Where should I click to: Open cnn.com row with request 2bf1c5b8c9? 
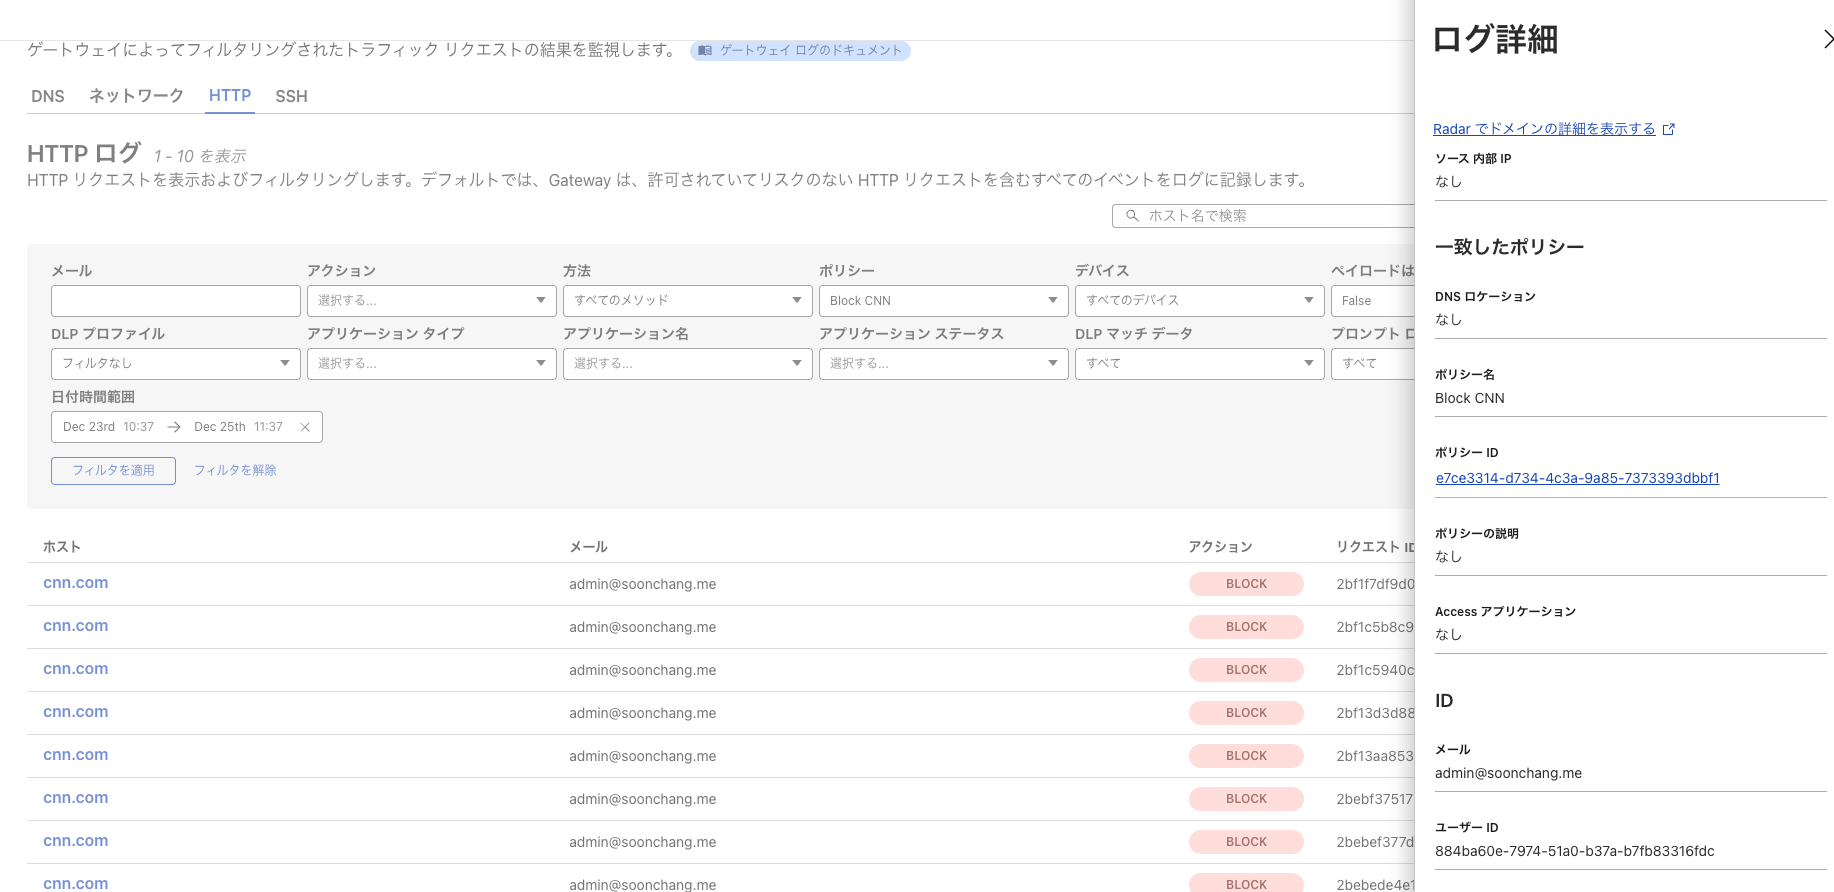75,626
